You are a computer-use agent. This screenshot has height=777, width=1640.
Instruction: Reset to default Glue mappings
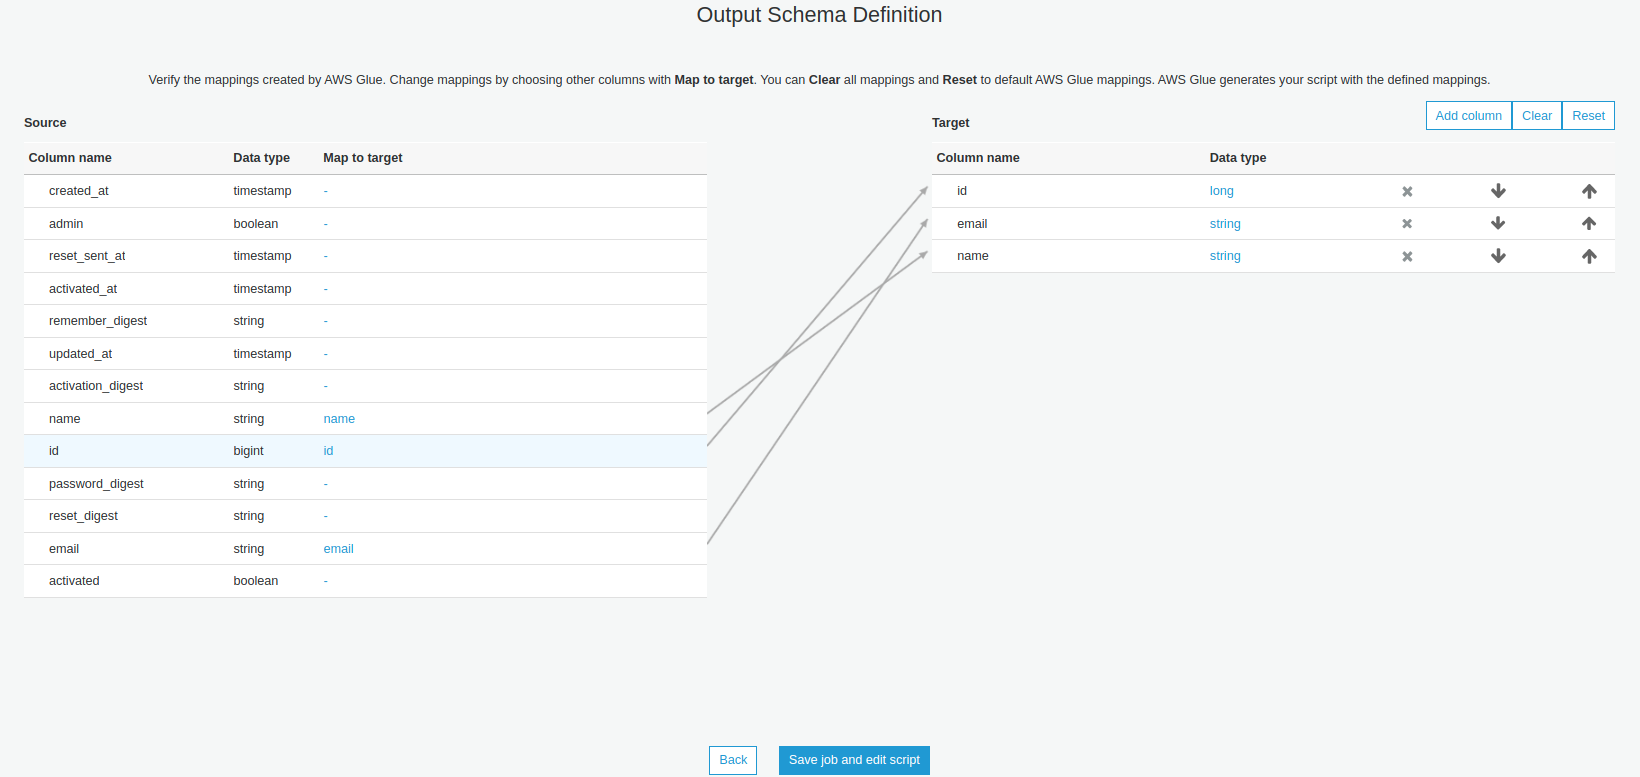pos(1588,116)
